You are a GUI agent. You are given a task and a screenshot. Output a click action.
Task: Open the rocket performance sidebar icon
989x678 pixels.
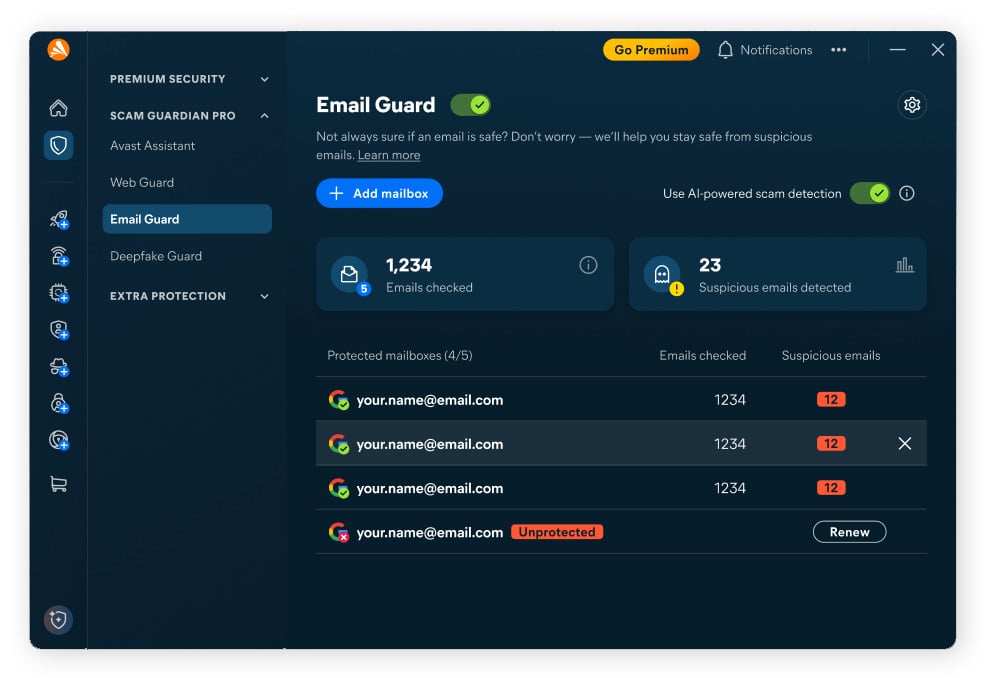(x=59, y=219)
